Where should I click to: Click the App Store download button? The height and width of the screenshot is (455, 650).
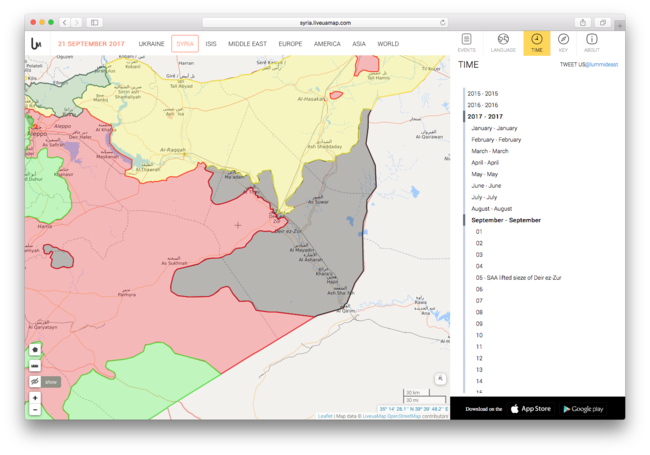click(x=530, y=408)
